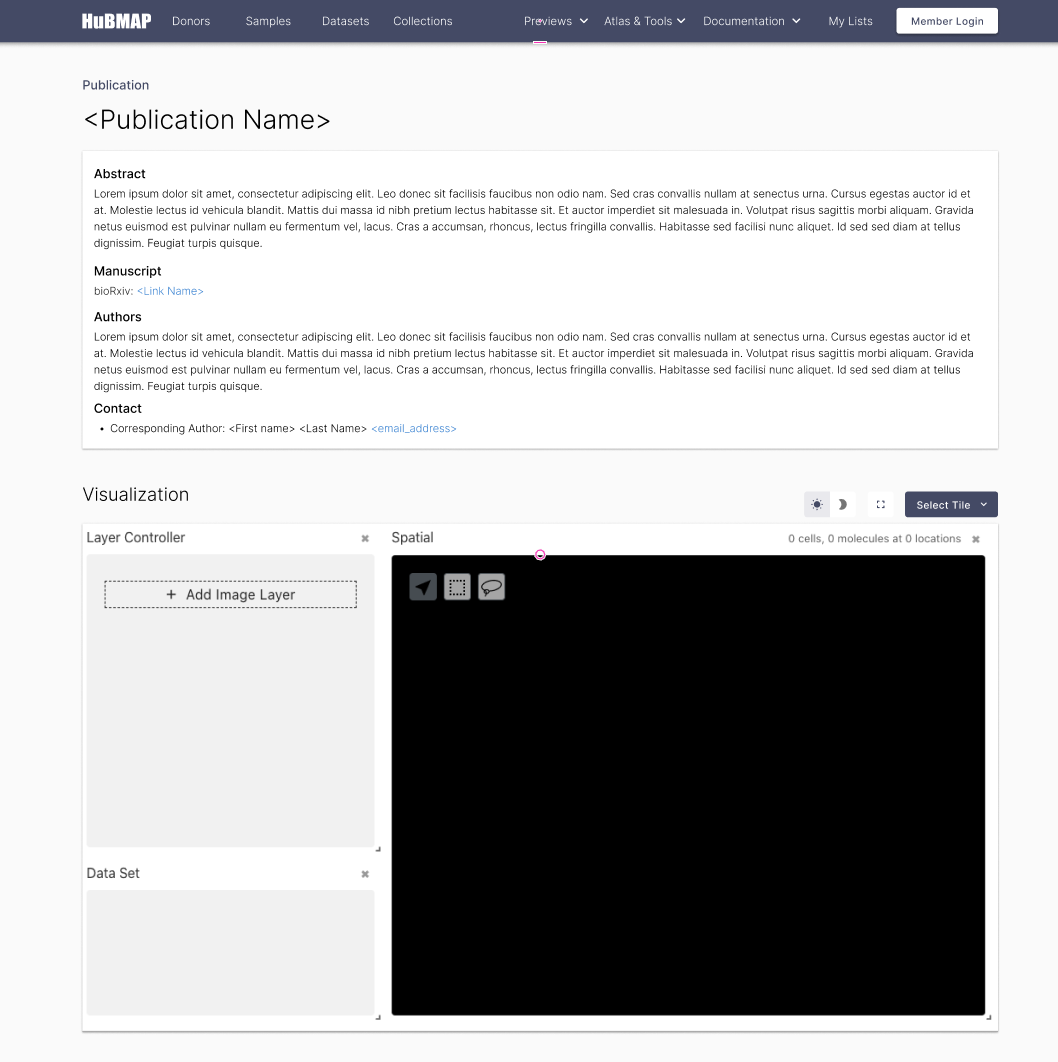Screen dimensions: 1058x1062
Task: Close the Spatial panel
Action: pos(975,538)
